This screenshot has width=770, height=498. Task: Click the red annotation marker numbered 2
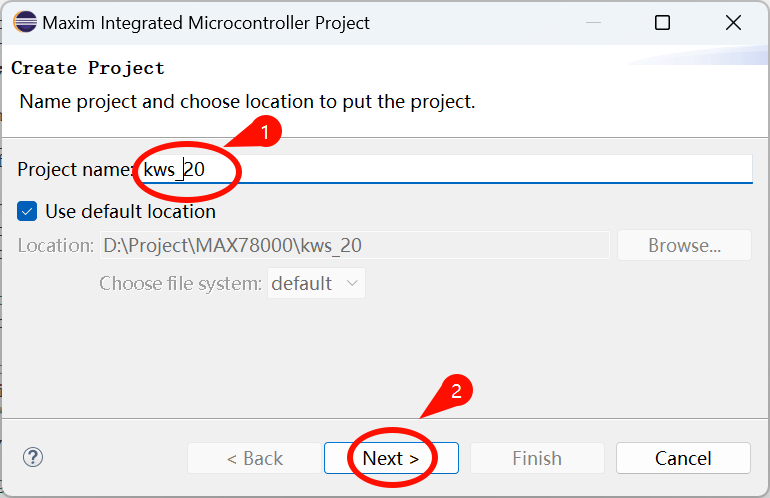[456, 391]
